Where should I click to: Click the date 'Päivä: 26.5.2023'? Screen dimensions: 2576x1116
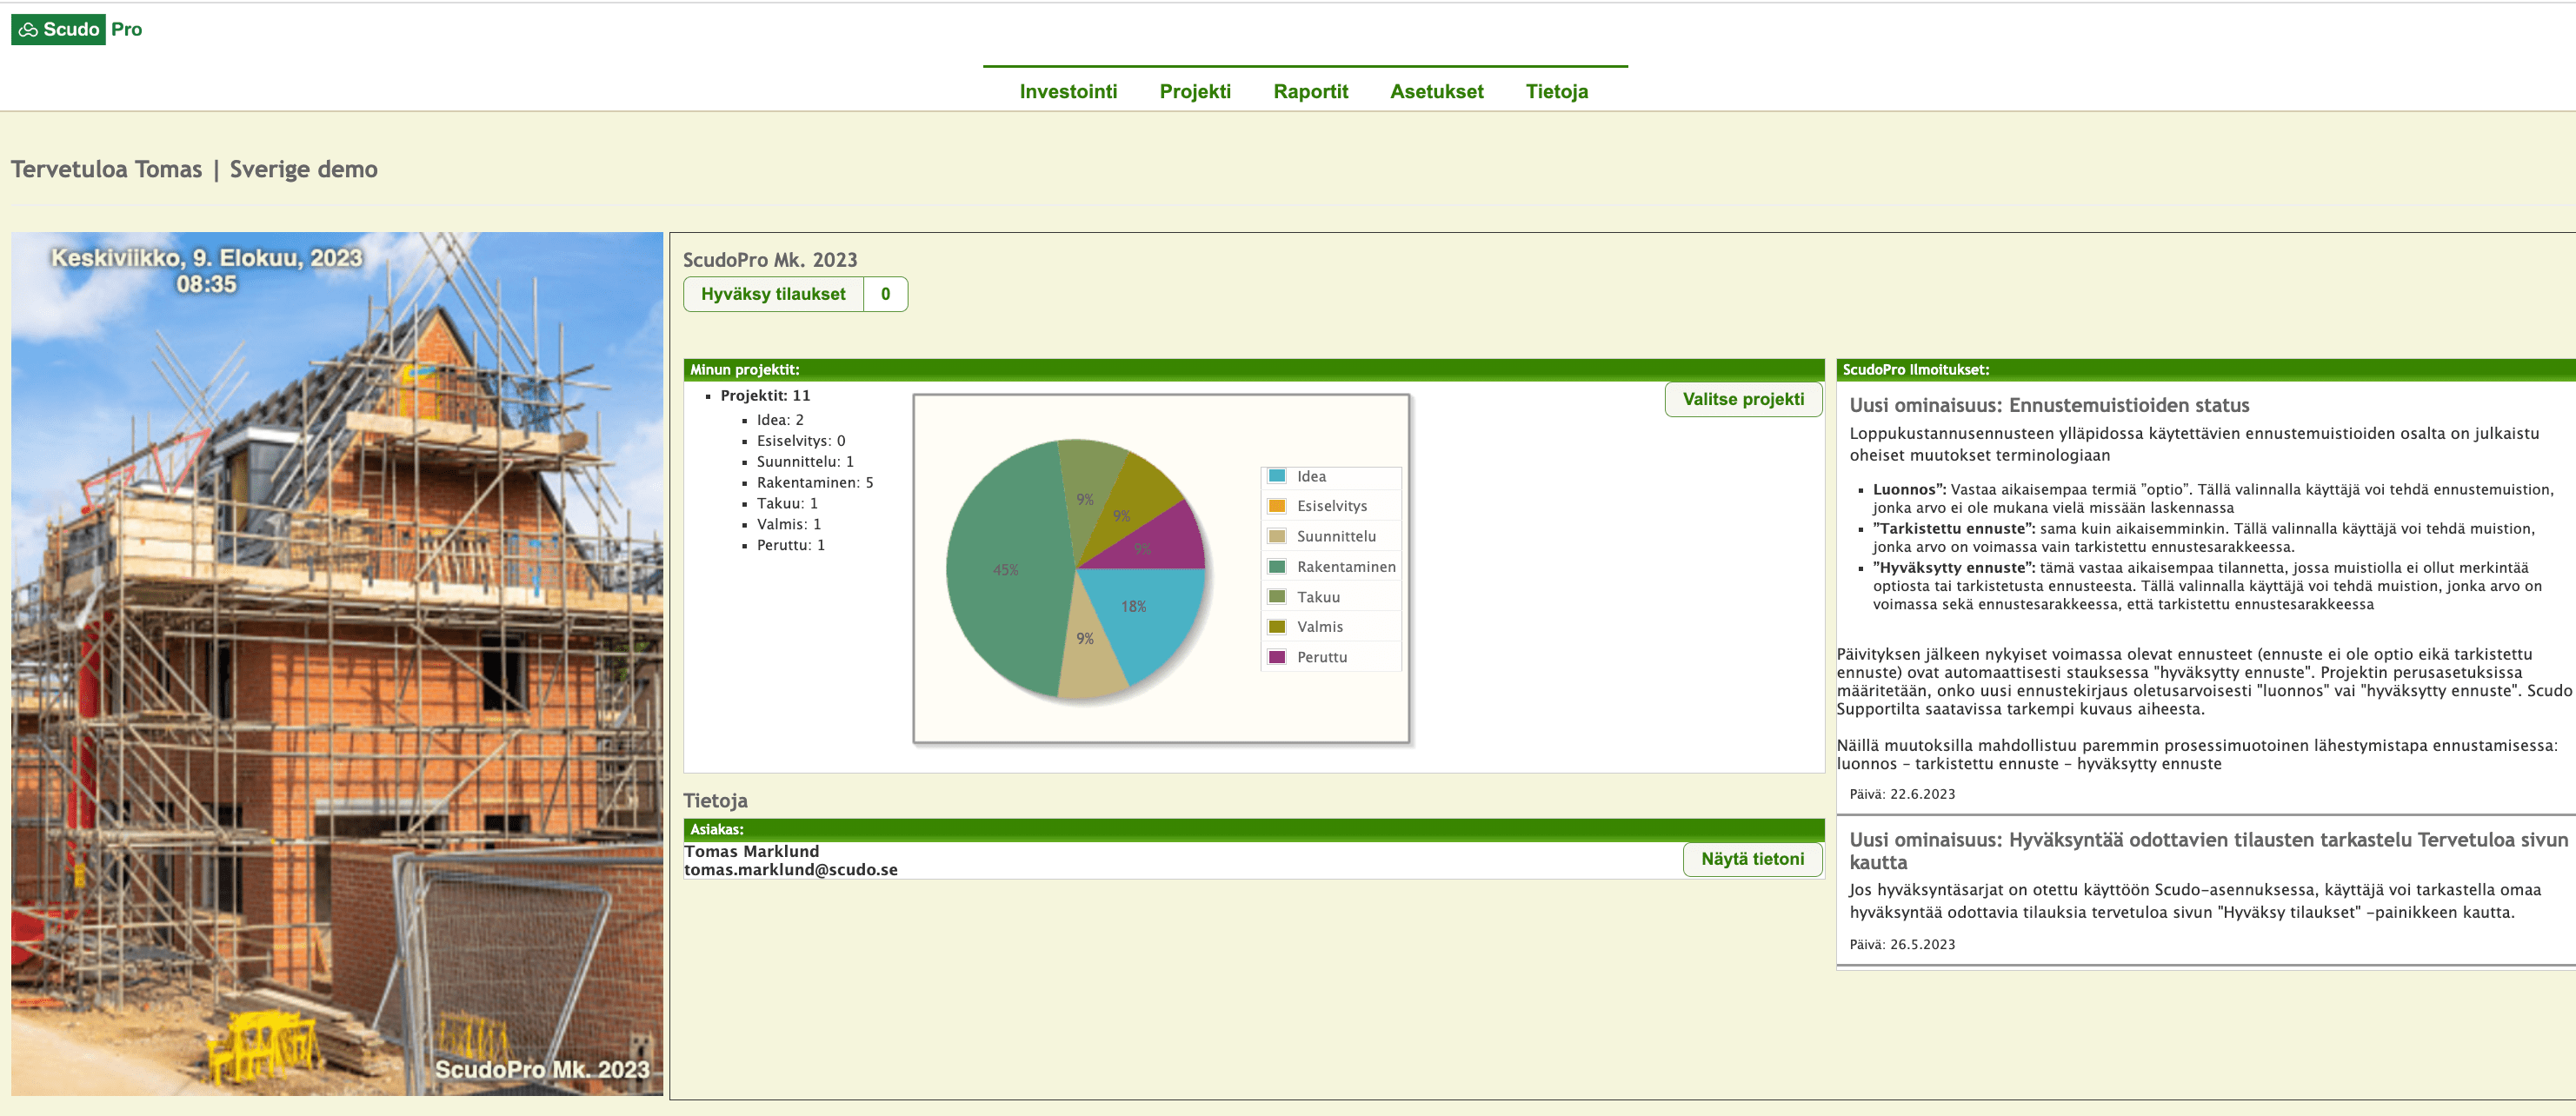[1902, 945]
